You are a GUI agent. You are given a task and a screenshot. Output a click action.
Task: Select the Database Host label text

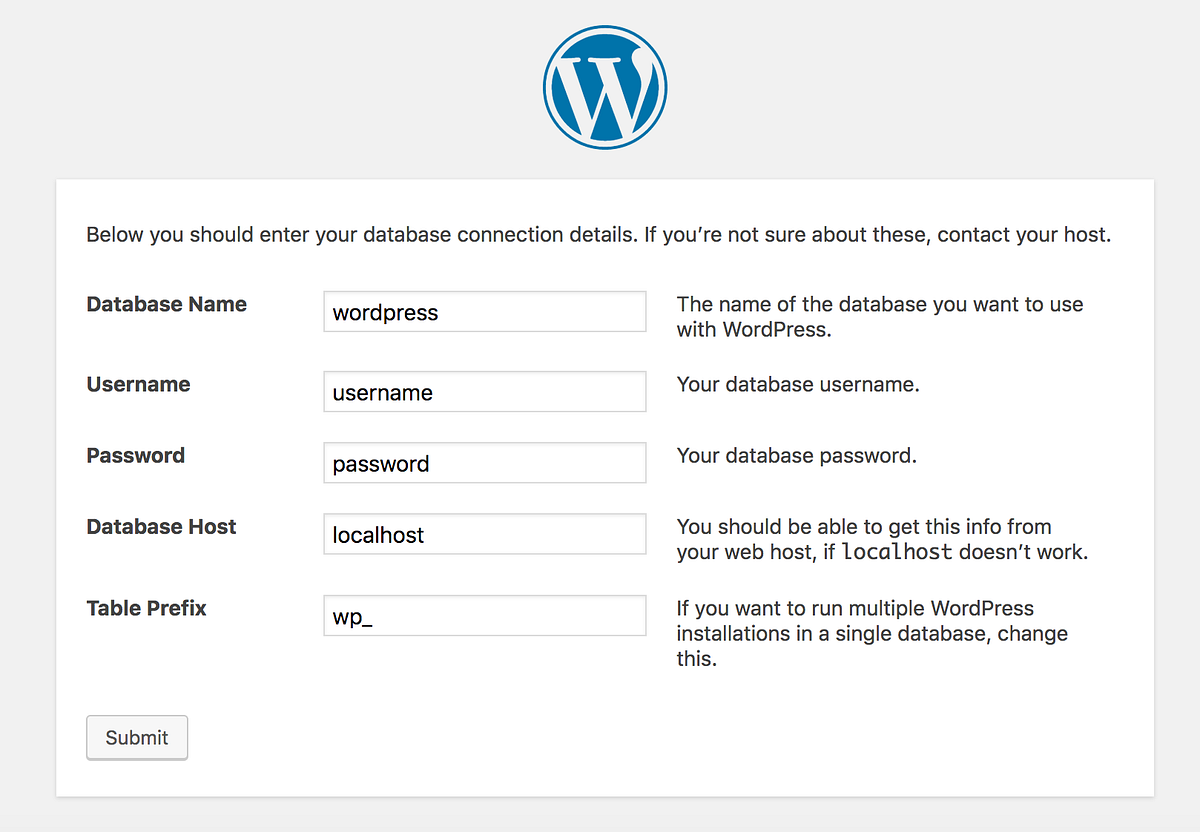click(161, 526)
